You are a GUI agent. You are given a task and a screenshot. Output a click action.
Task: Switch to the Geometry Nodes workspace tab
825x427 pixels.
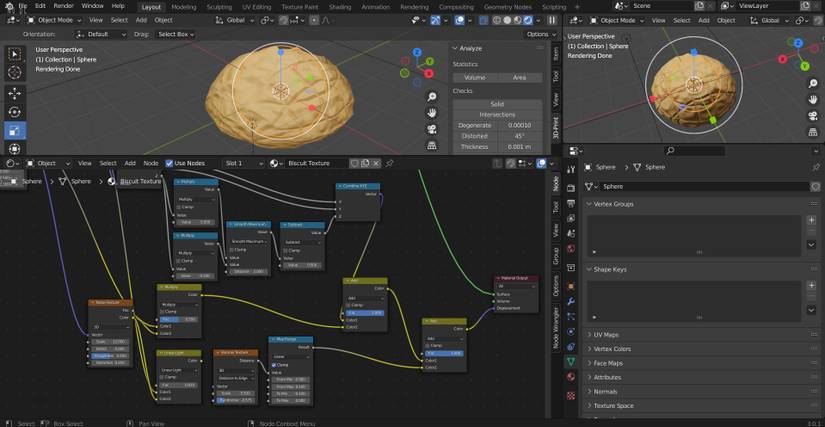(507, 7)
